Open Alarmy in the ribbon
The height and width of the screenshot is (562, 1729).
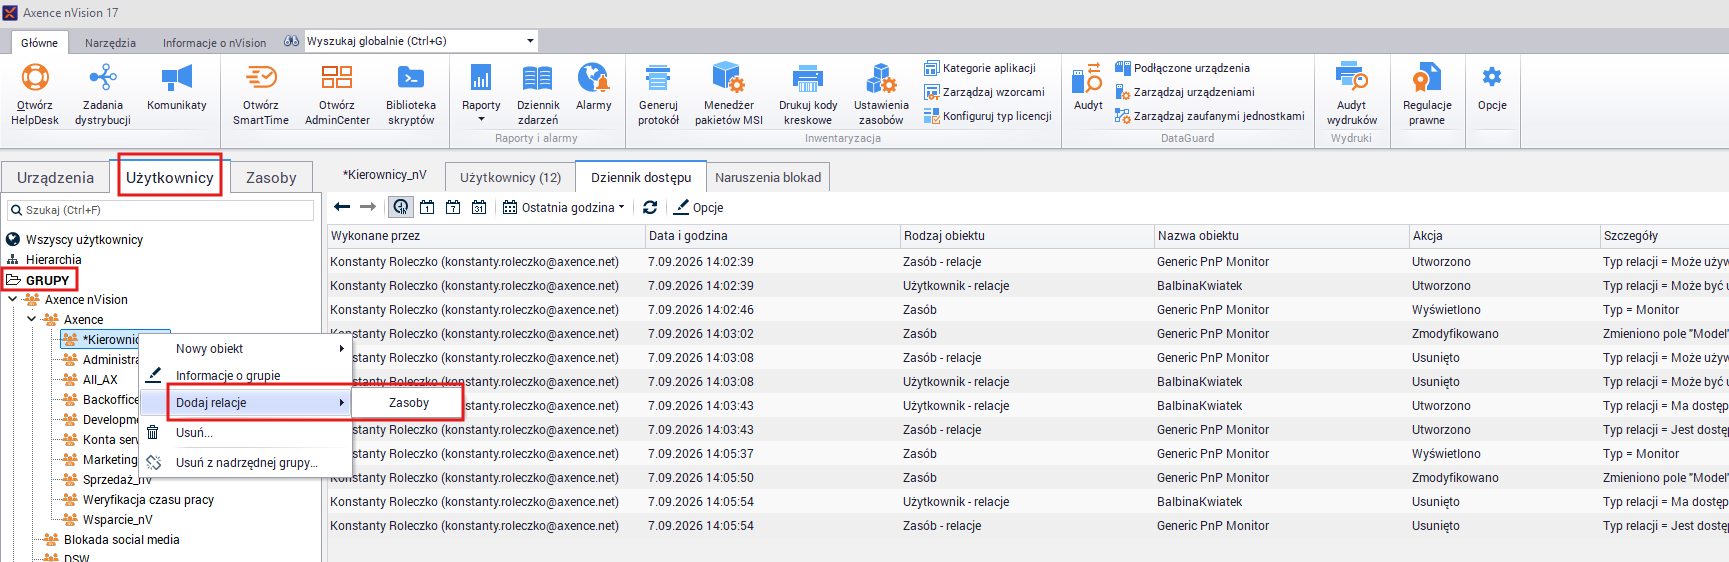pos(594,88)
